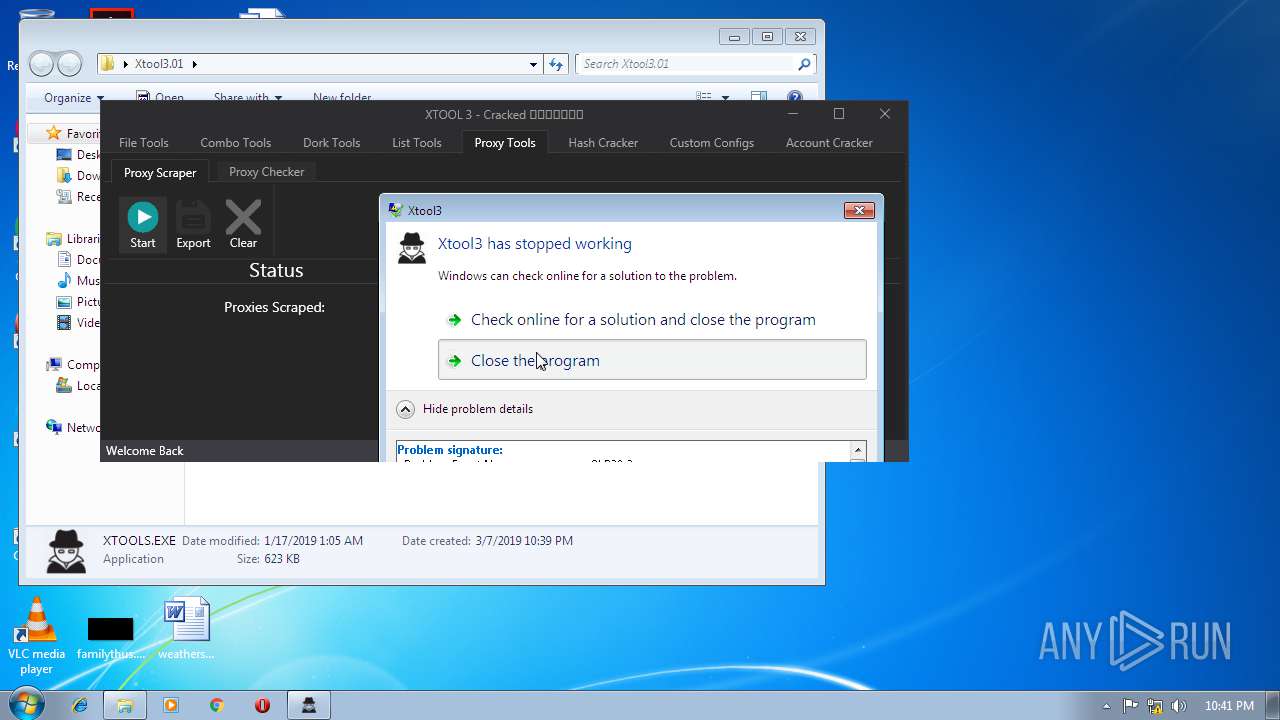Select Computer in navigation pane
The width and height of the screenshot is (1280, 720).
72,365
